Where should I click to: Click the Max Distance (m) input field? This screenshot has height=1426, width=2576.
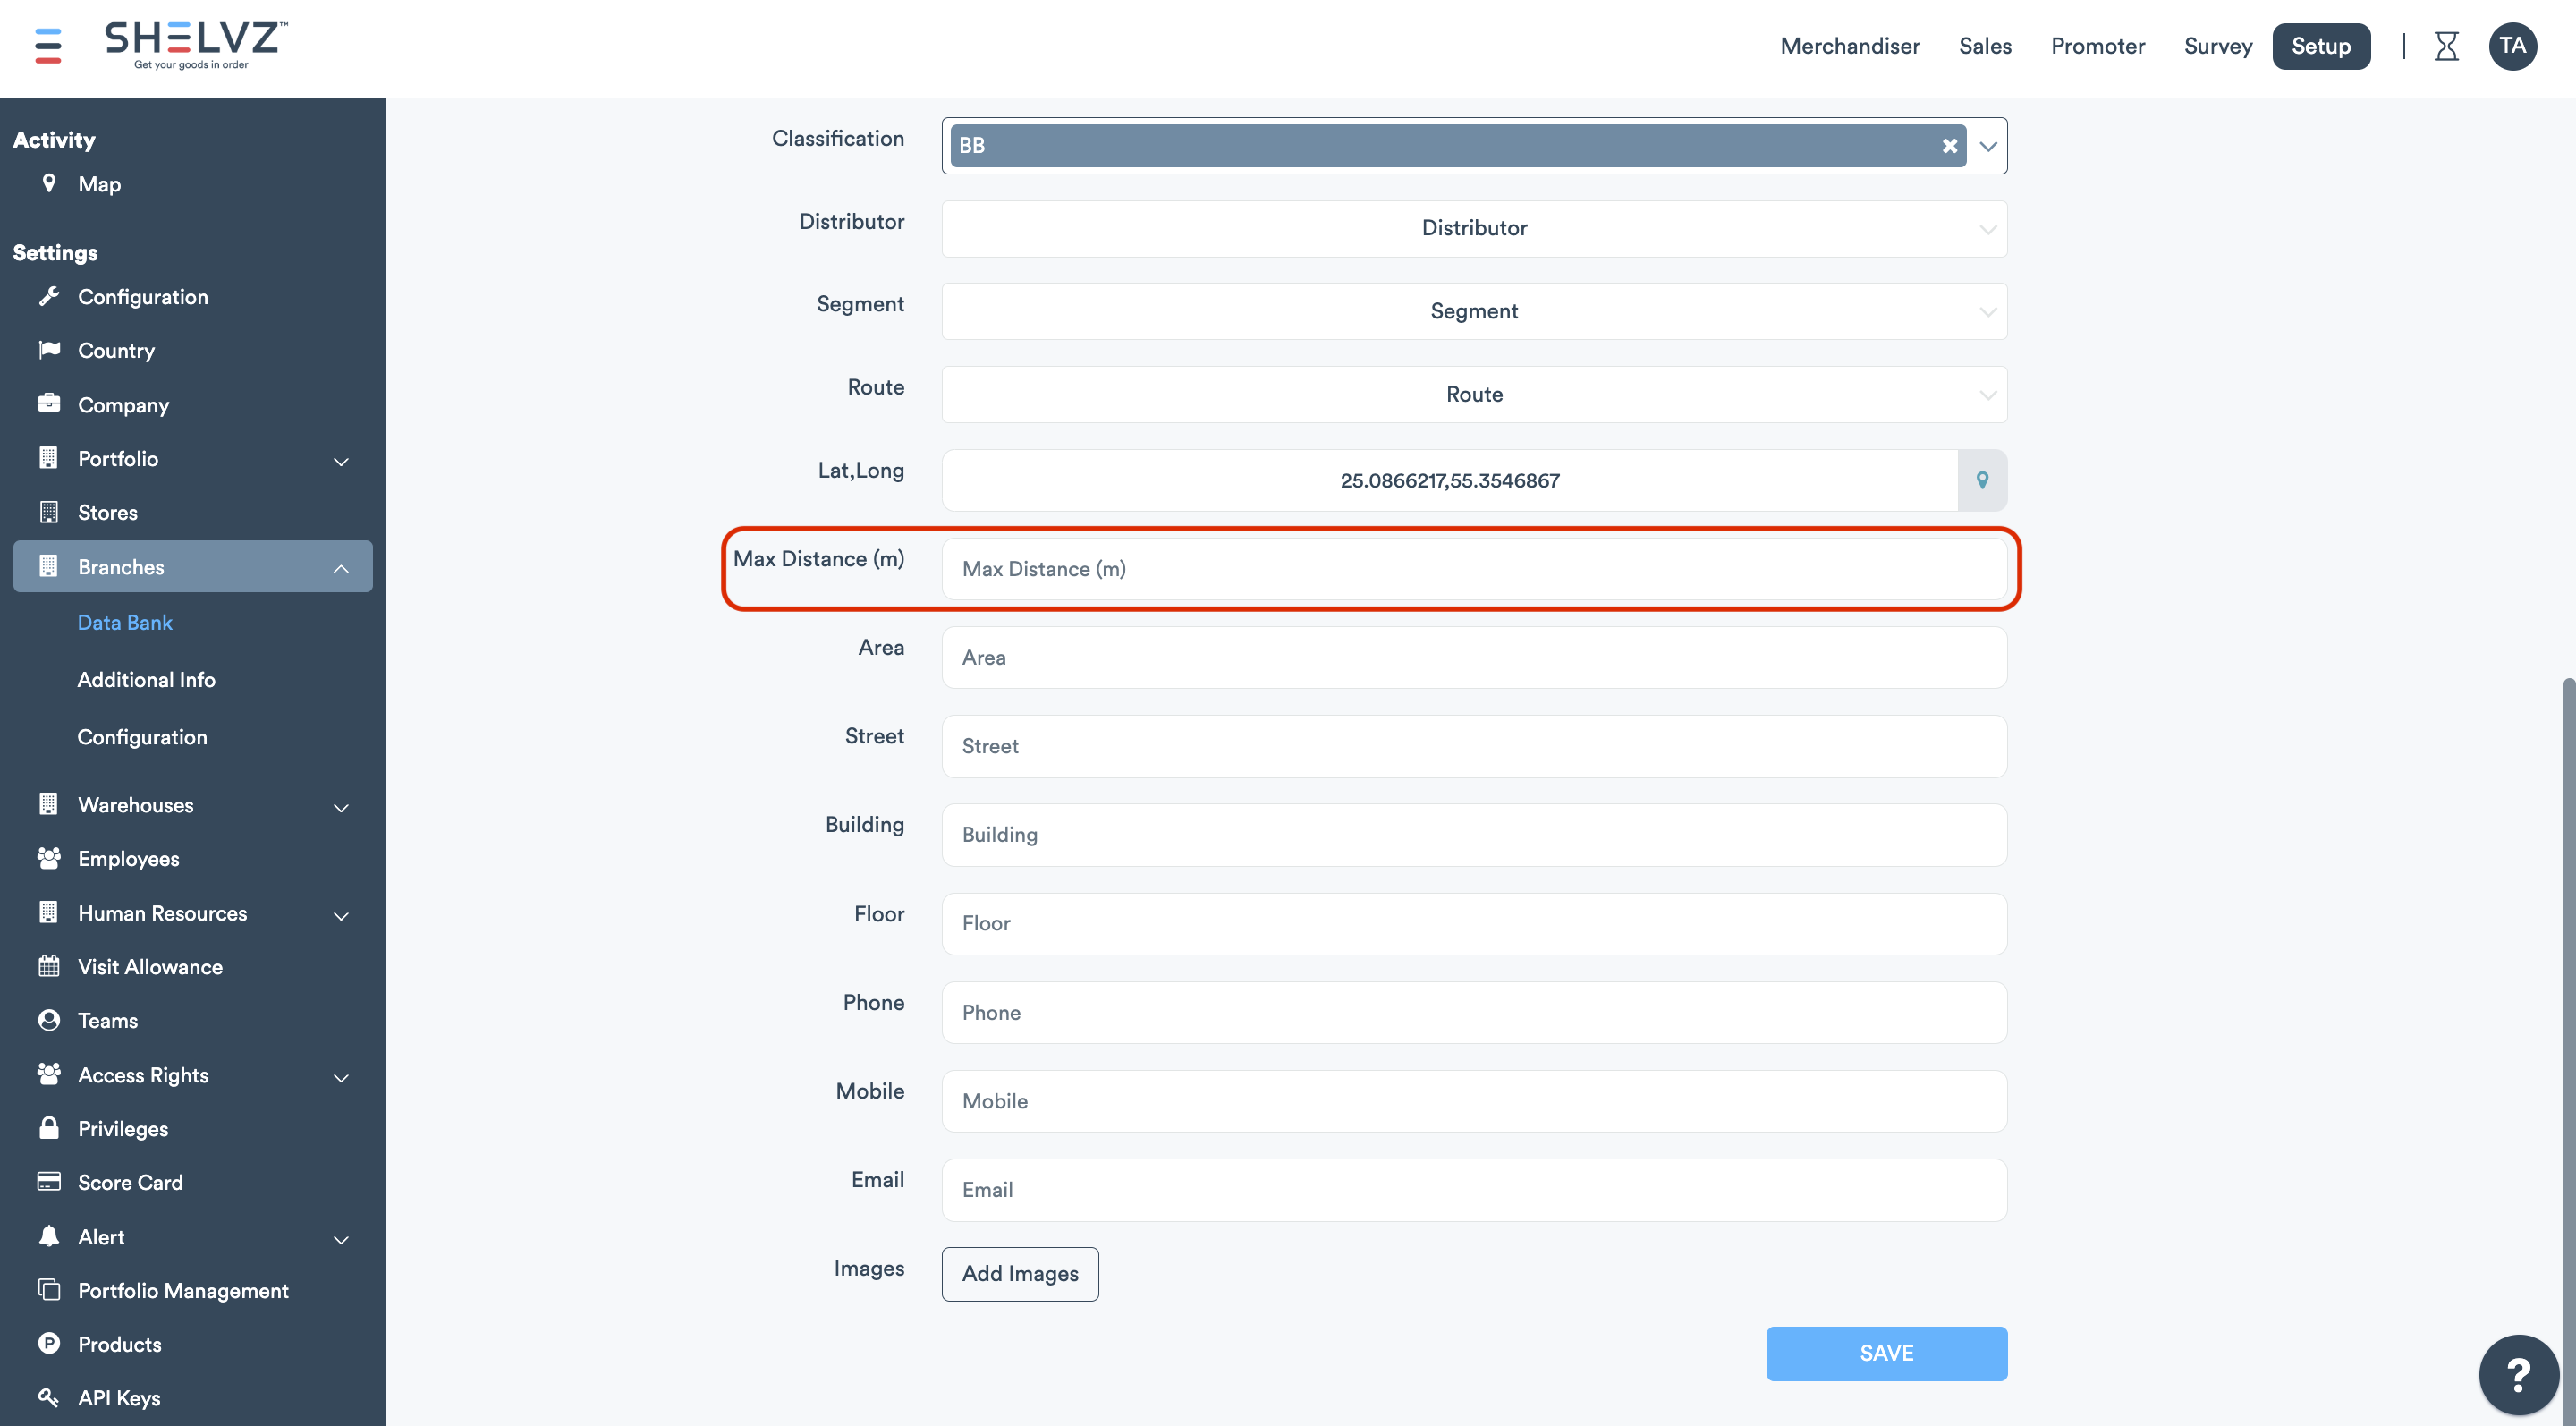point(1474,569)
